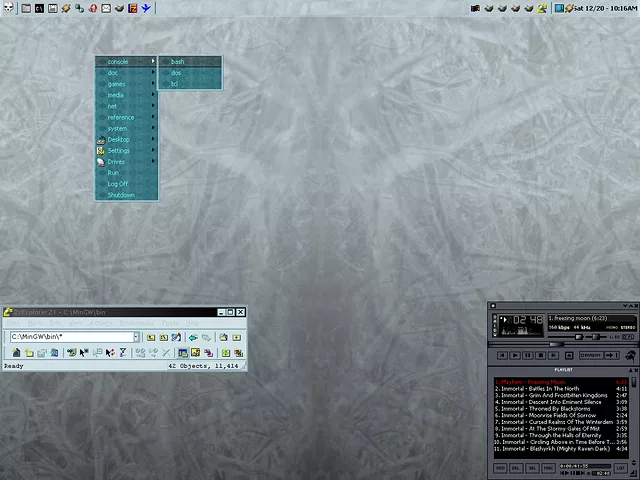Toggle shuffle in Winamp
Screen dimensions: 640x480
pos(590,355)
